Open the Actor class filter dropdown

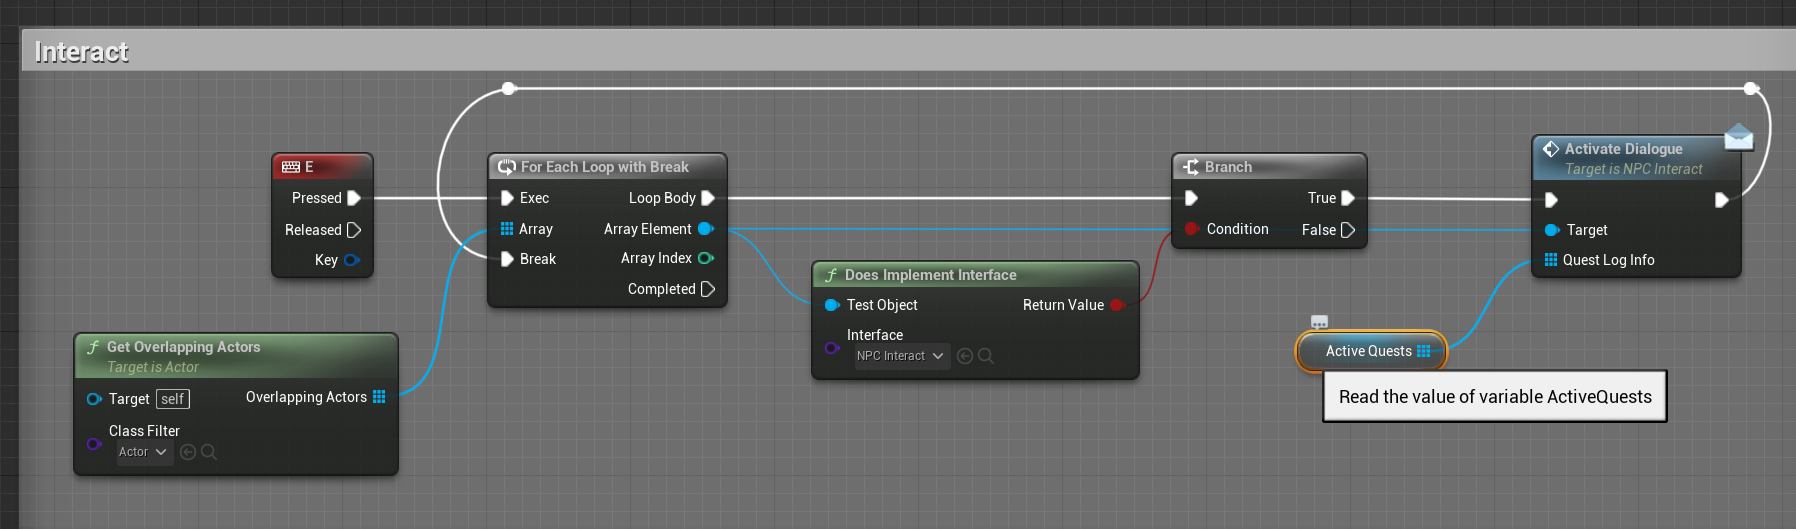143,452
